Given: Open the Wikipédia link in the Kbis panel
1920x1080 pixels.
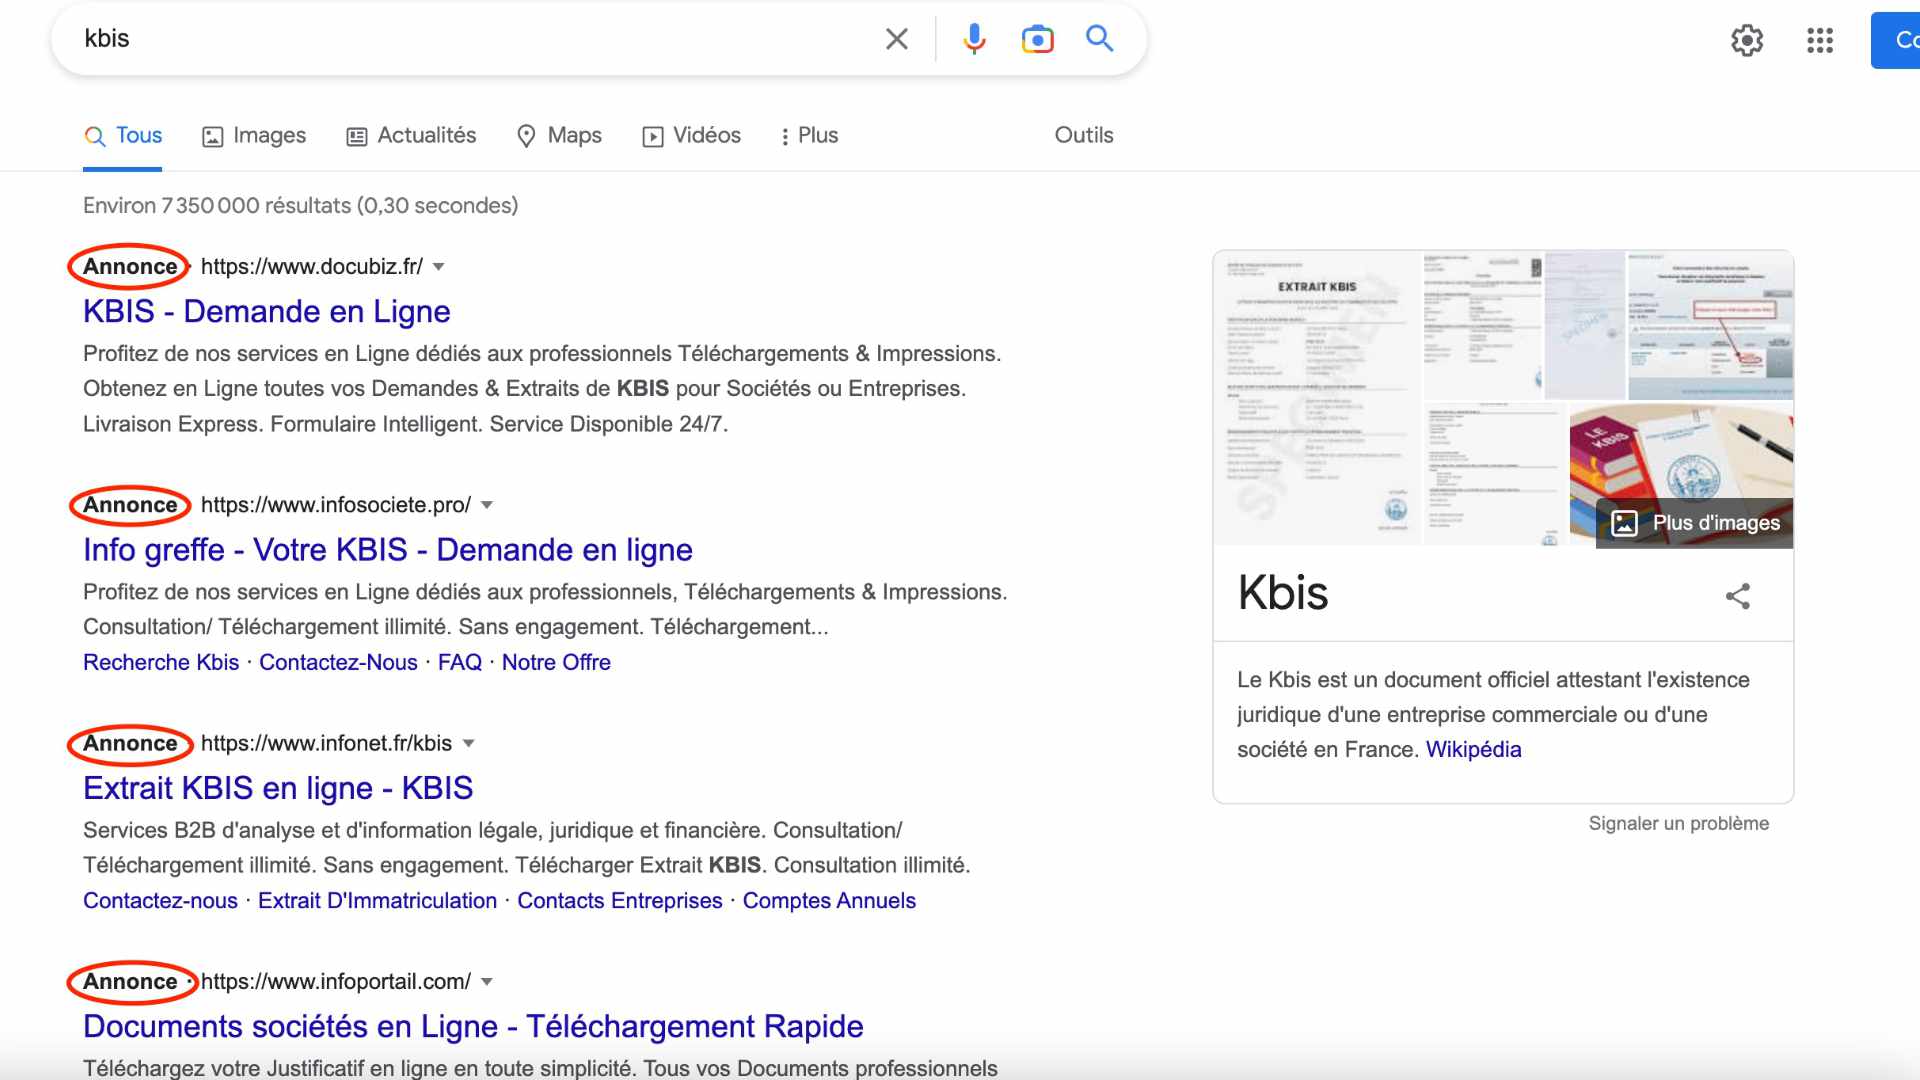Looking at the screenshot, I should tap(1473, 750).
